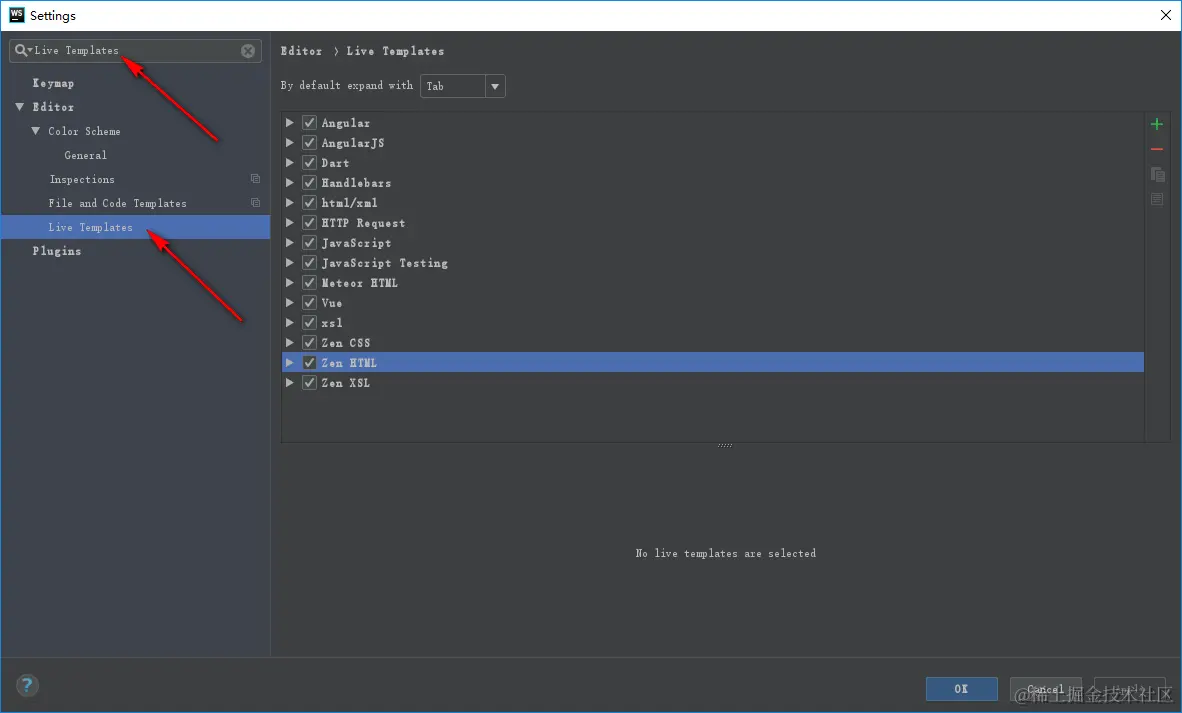Viewport: 1182px width, 713px height.
Task: Toggle the JavaScript Testing checkbox
Action: click(x=309, y=262)
